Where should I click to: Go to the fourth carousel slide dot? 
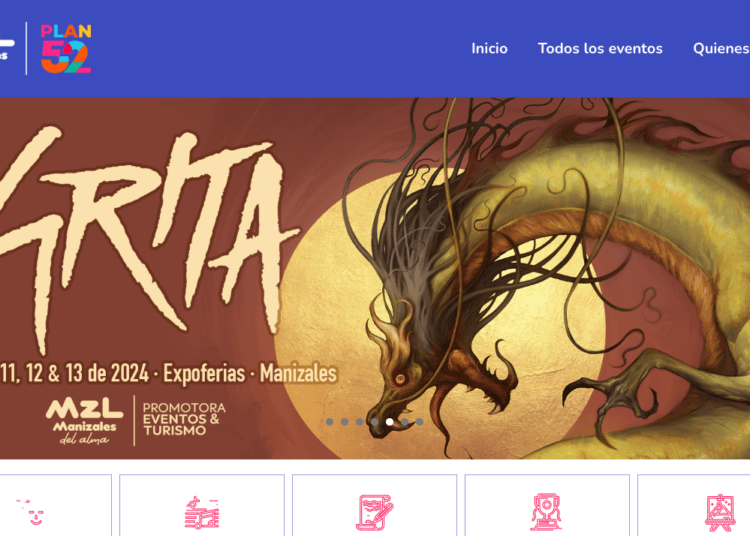point(375,422)
